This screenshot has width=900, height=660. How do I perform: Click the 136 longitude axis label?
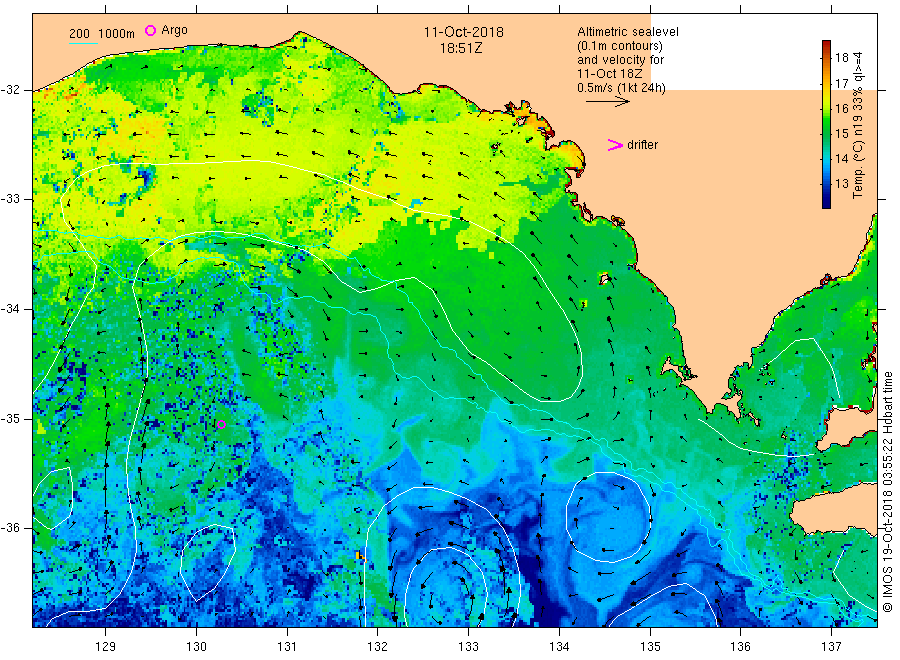tap(740, 647)
